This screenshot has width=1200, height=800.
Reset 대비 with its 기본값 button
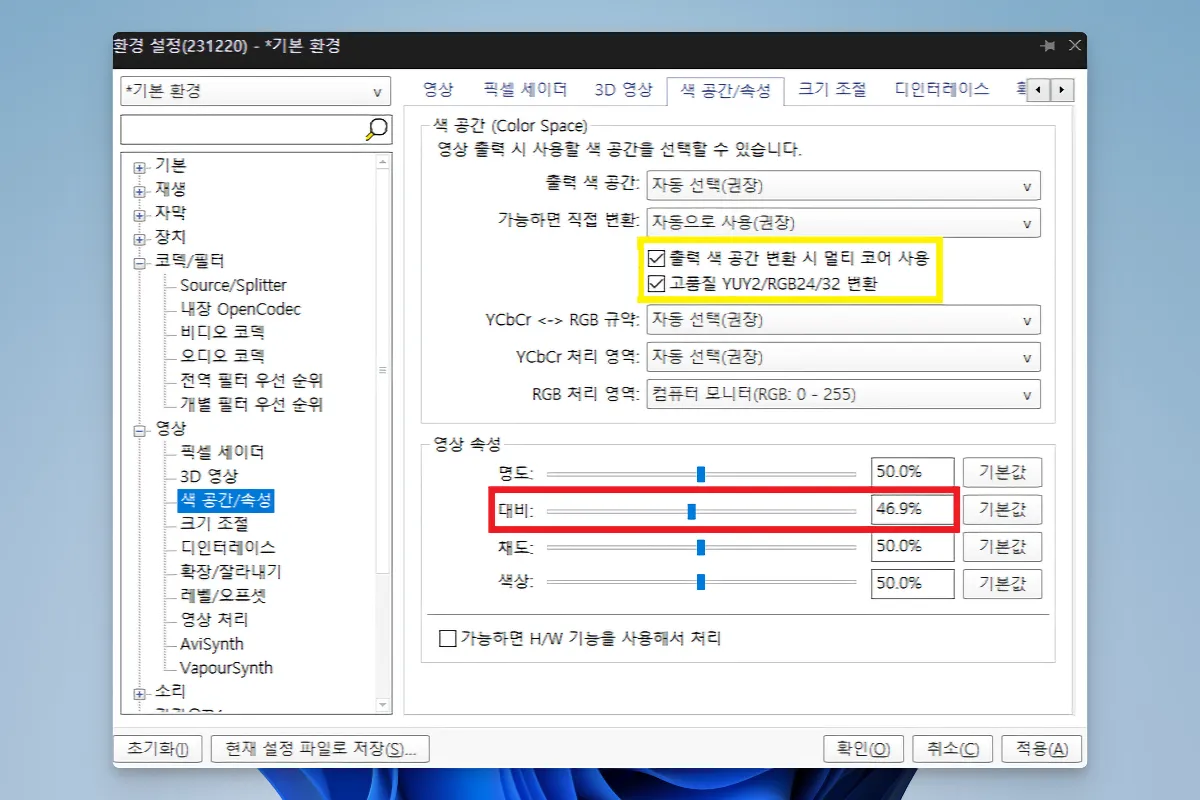click(x=1002, y=509)
